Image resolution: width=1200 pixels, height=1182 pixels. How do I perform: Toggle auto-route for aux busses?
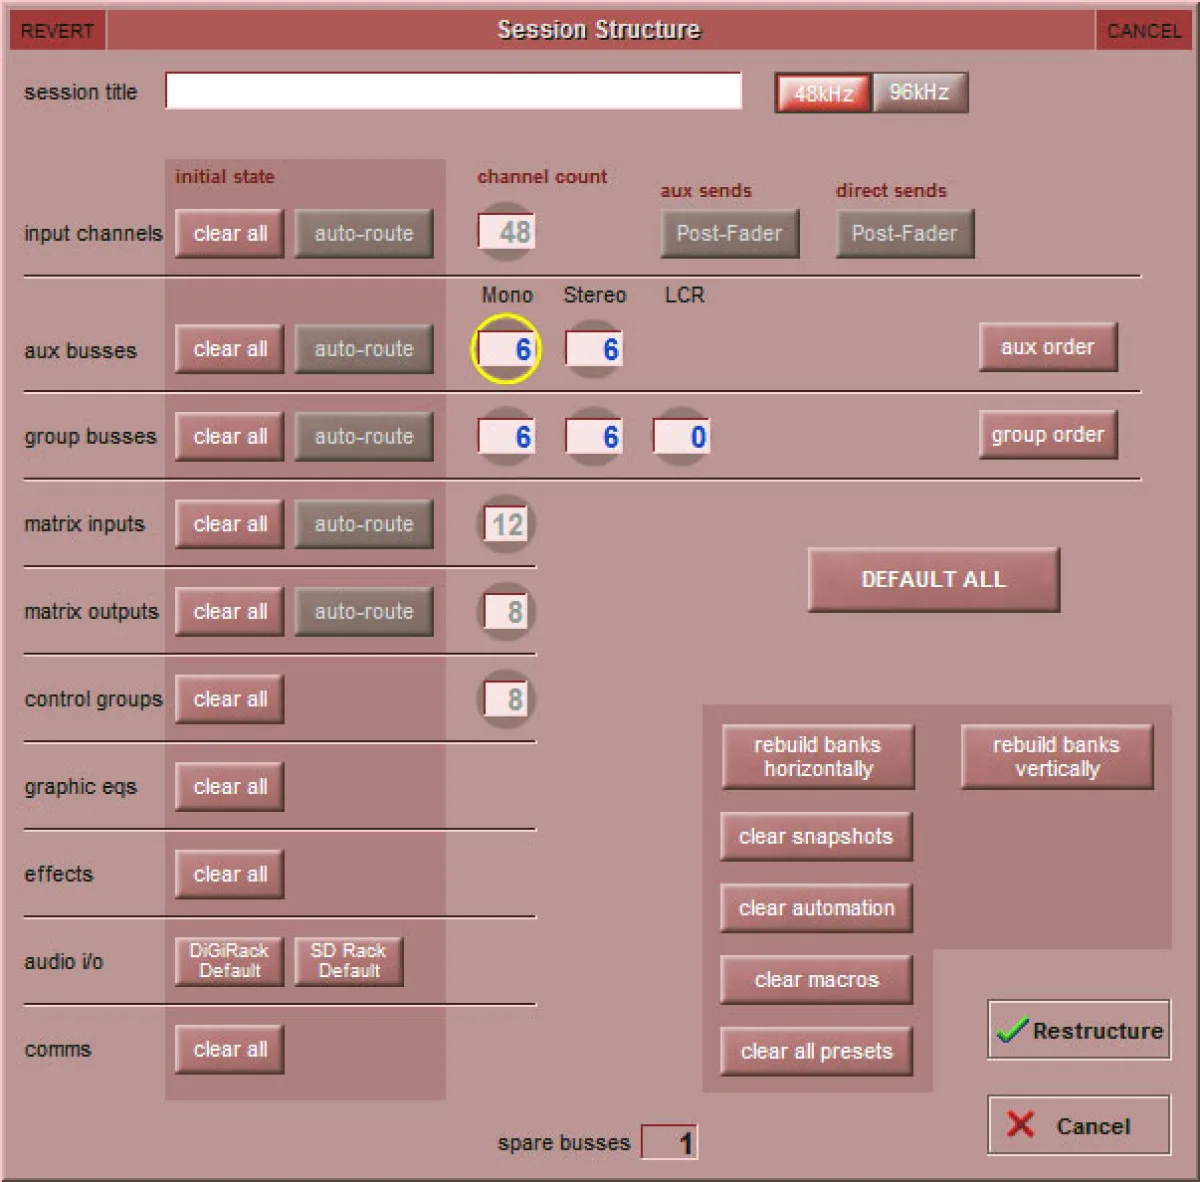pos(364,349)
